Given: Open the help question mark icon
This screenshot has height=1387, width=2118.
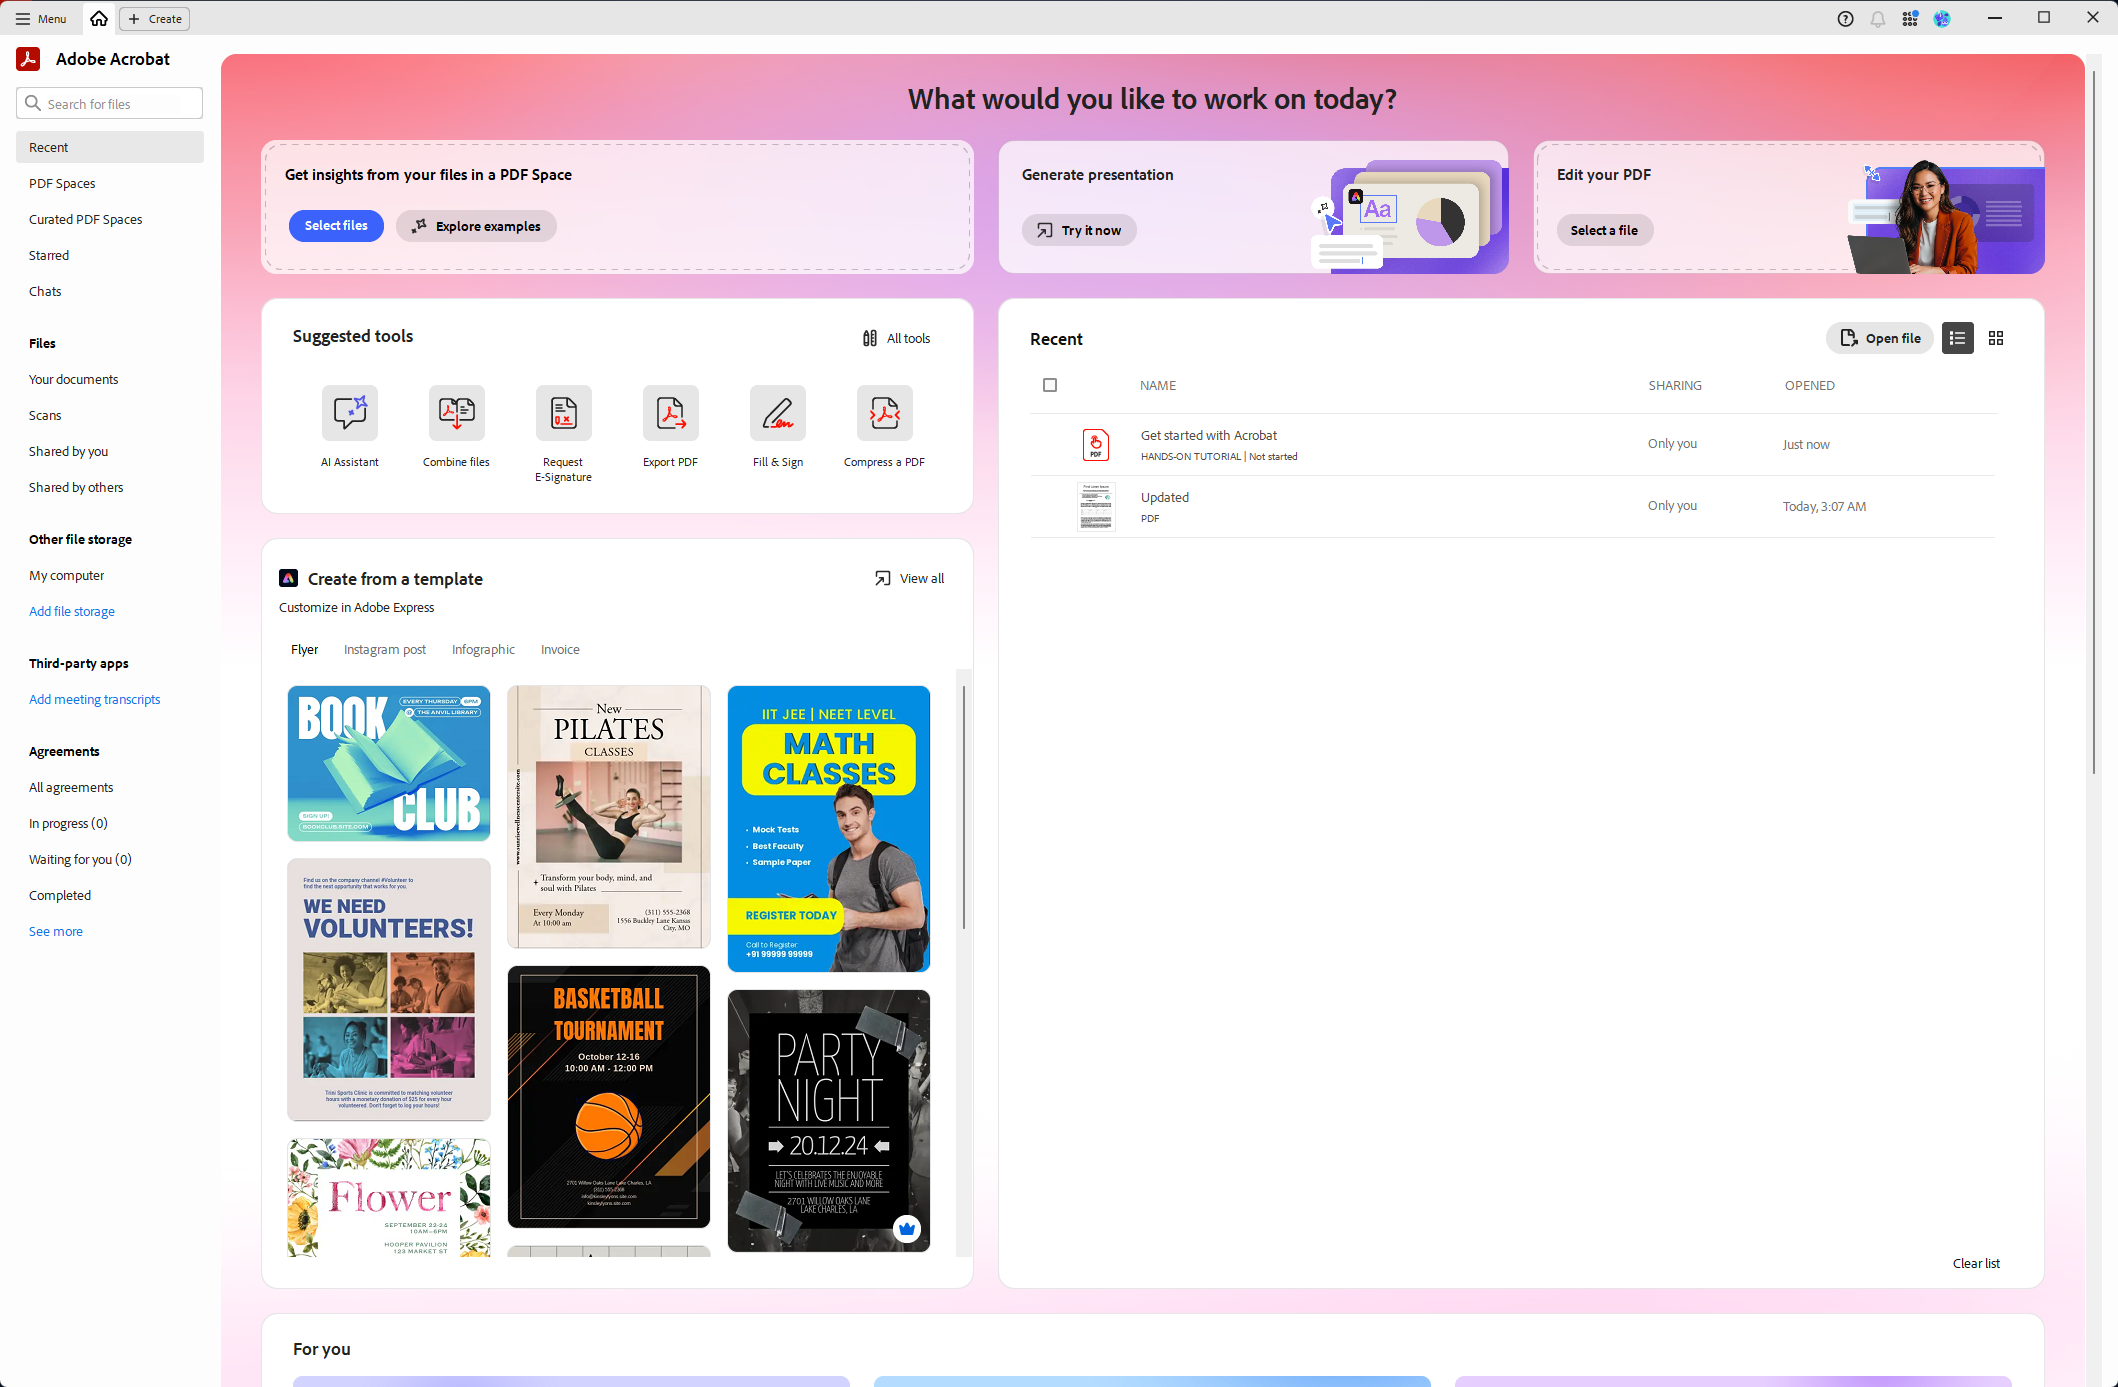Looking at the screenshot, I should coord(1846,19).
